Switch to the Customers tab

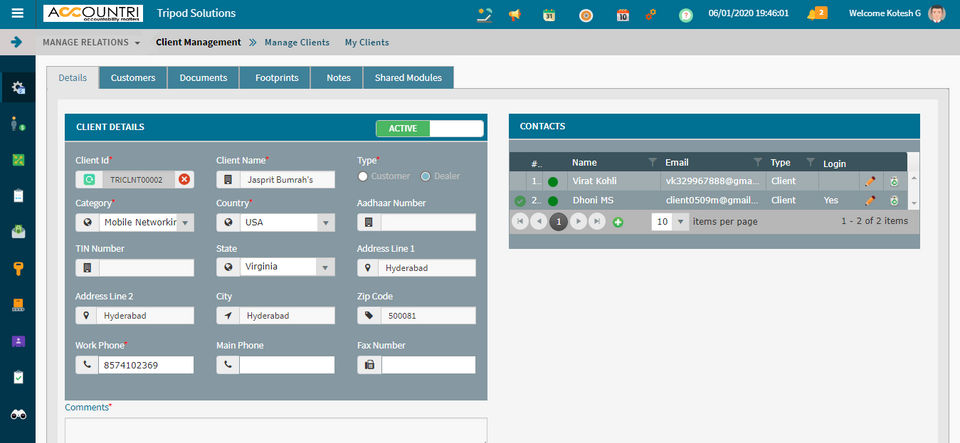pos(133,78)
